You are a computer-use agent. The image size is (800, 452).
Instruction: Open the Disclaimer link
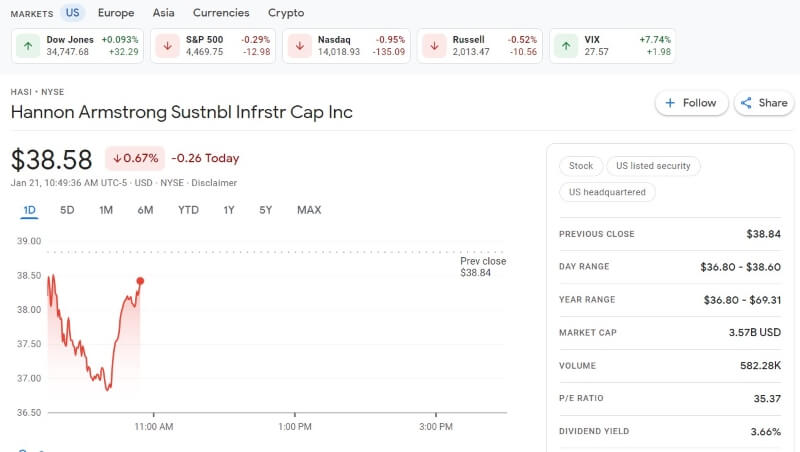(214, 183)
